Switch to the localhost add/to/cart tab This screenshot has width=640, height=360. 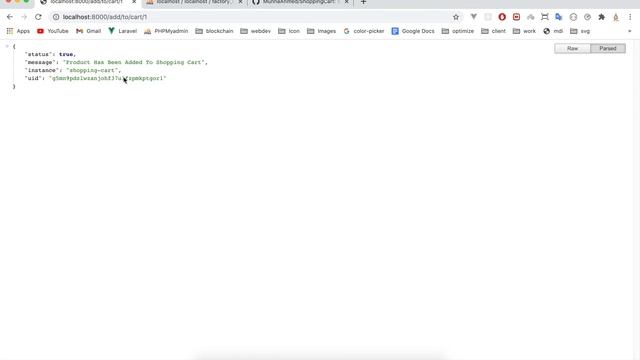[x=87, y=2]
